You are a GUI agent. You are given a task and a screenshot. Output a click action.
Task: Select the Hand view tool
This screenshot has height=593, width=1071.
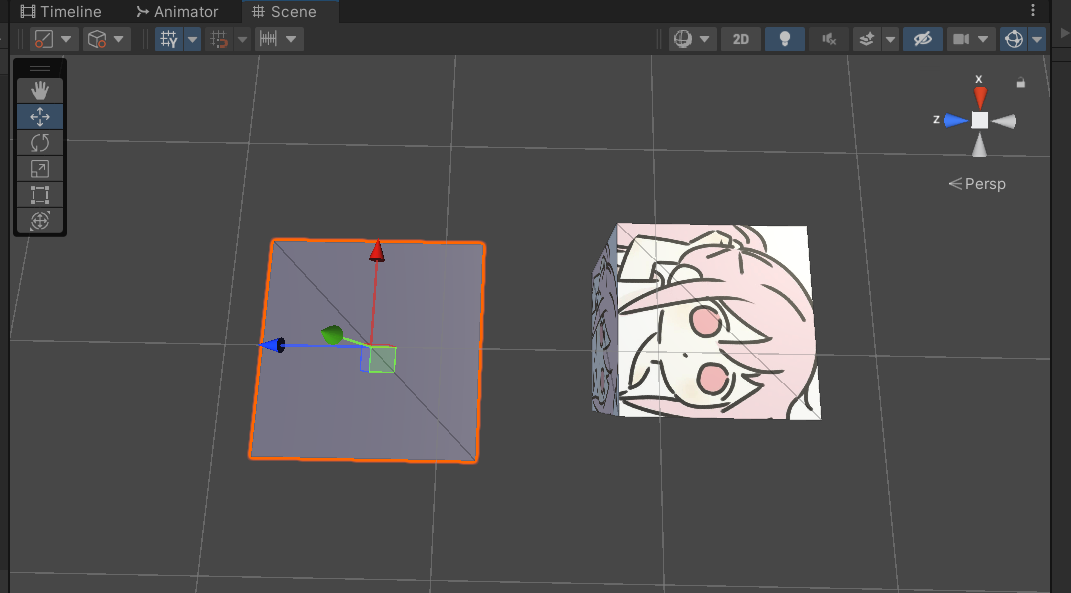40,90
